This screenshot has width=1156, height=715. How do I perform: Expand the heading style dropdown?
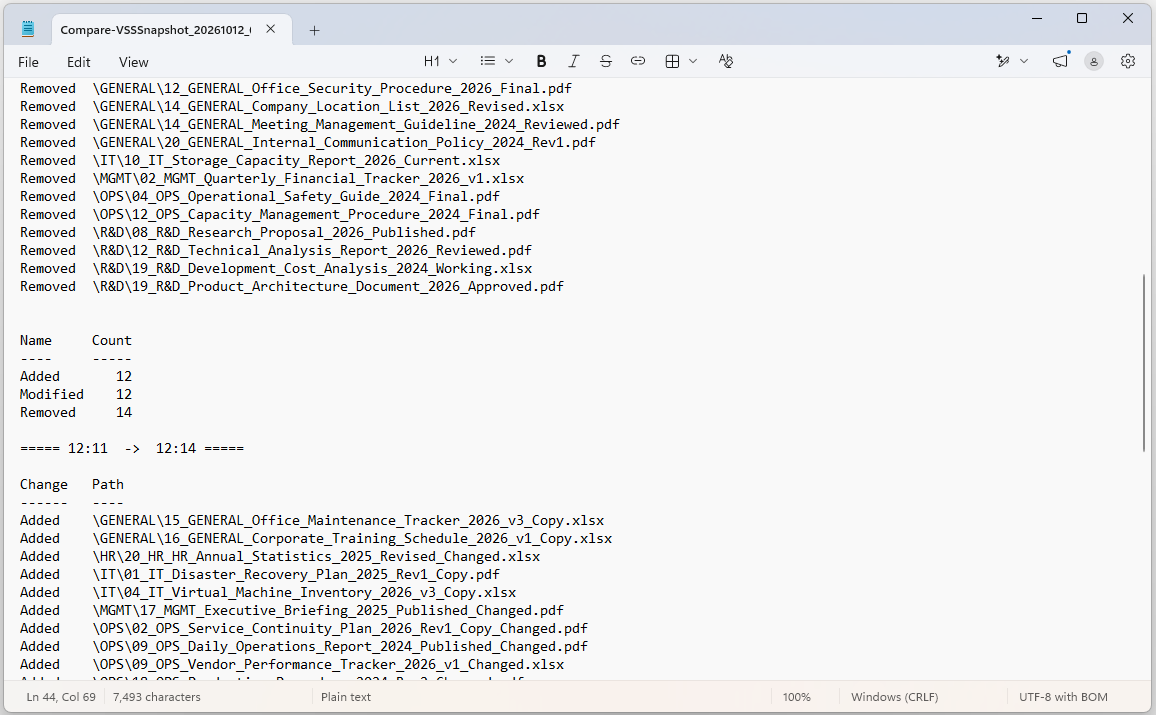453,61
